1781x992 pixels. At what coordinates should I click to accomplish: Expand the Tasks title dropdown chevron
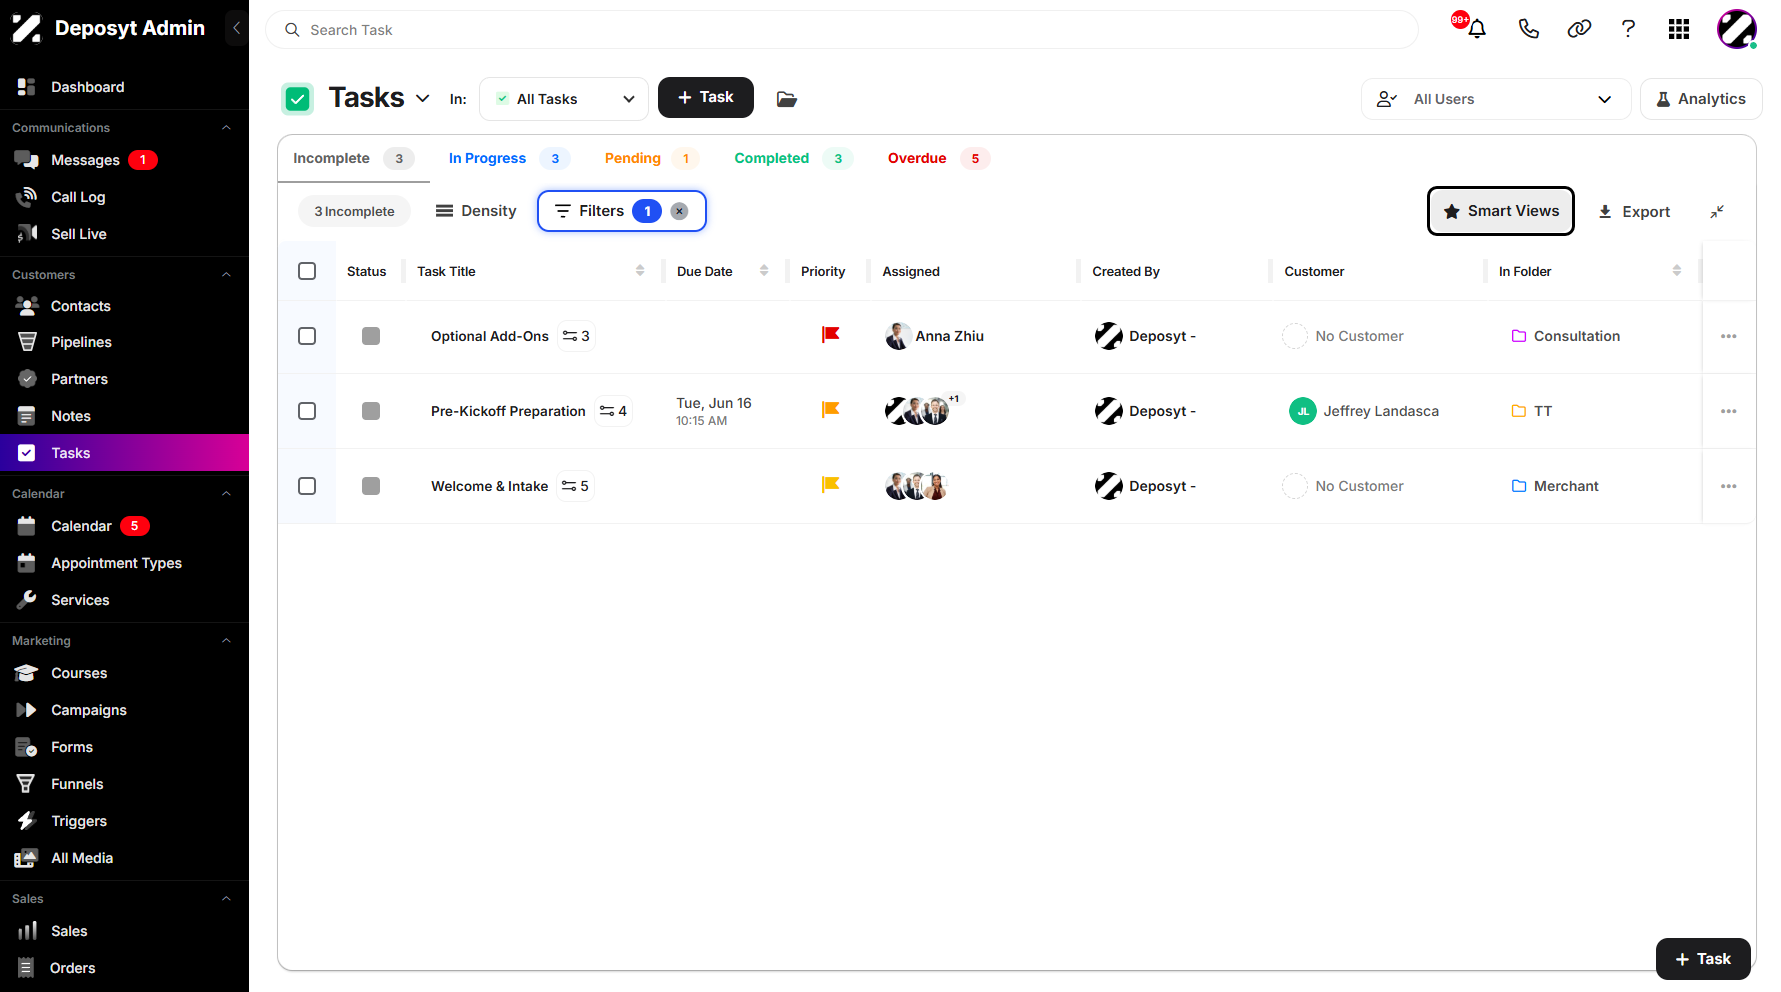click(422, 98)
